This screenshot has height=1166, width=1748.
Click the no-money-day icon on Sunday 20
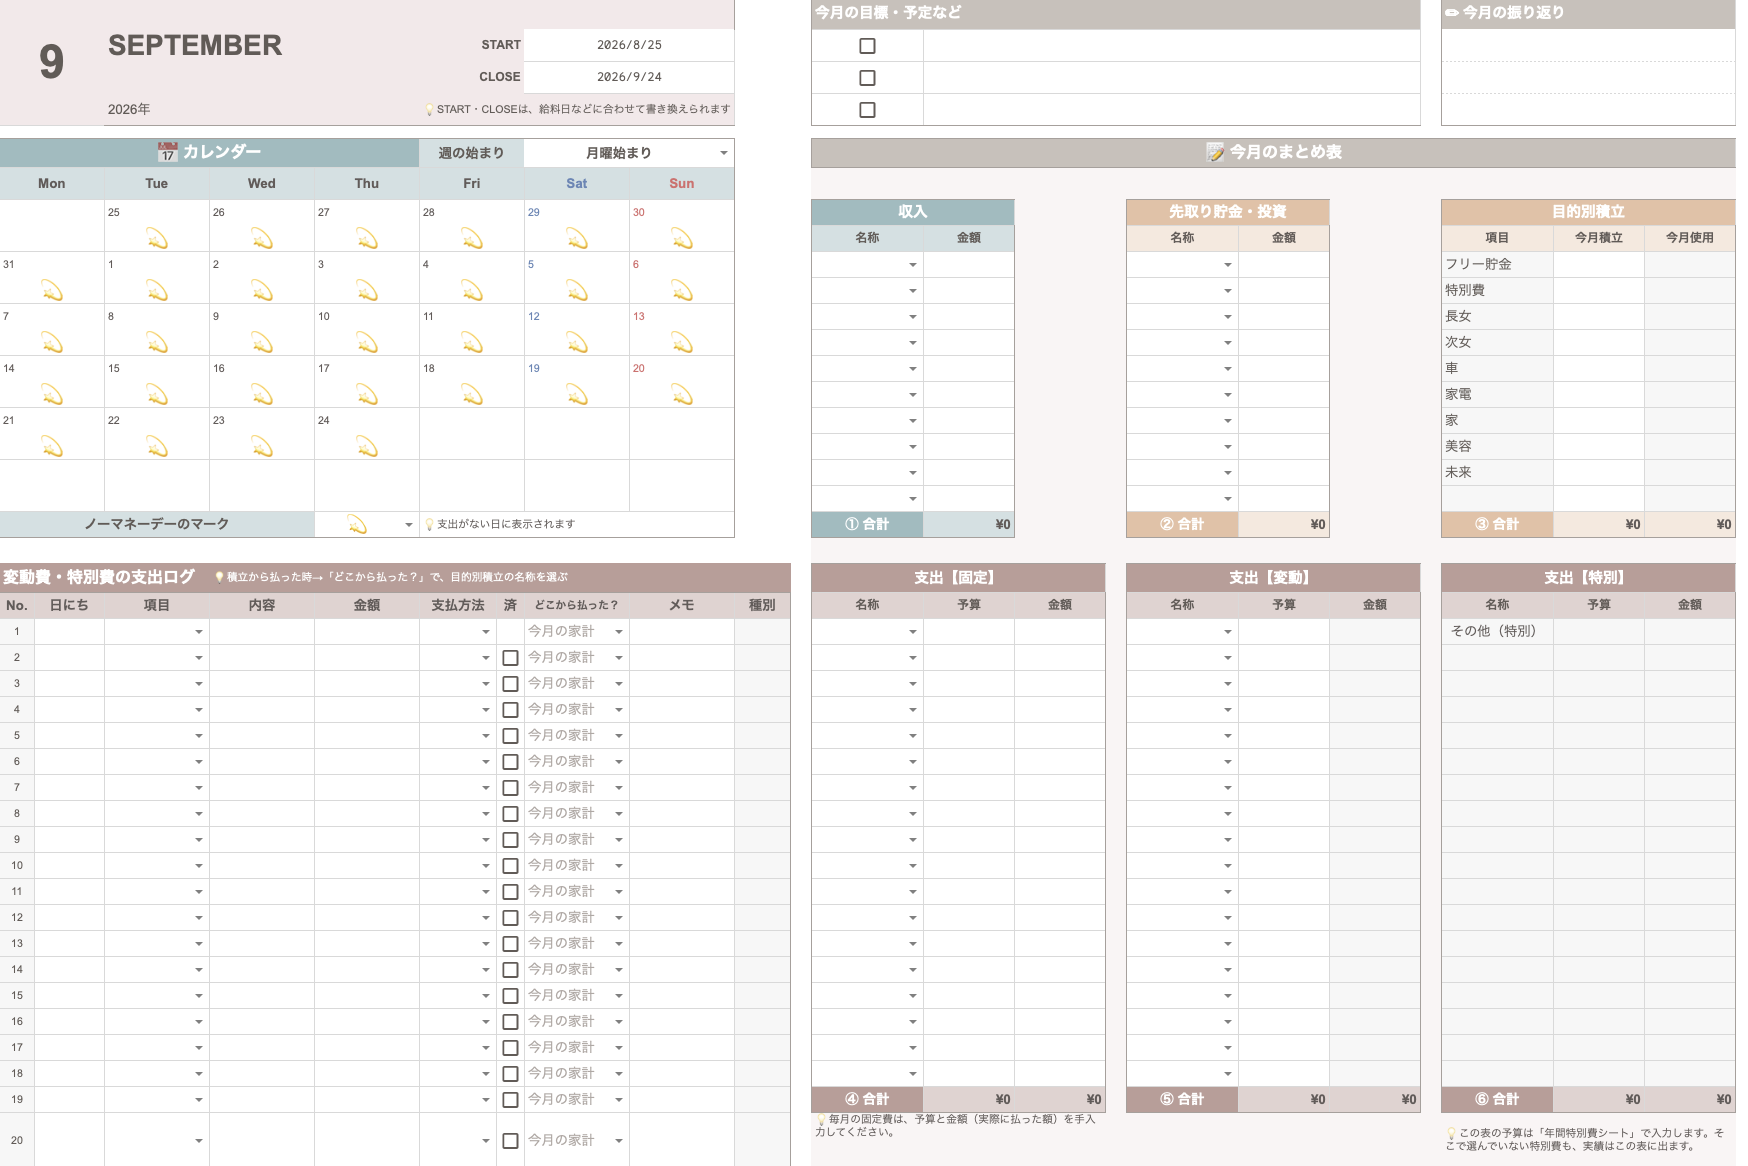click(682, 395)
